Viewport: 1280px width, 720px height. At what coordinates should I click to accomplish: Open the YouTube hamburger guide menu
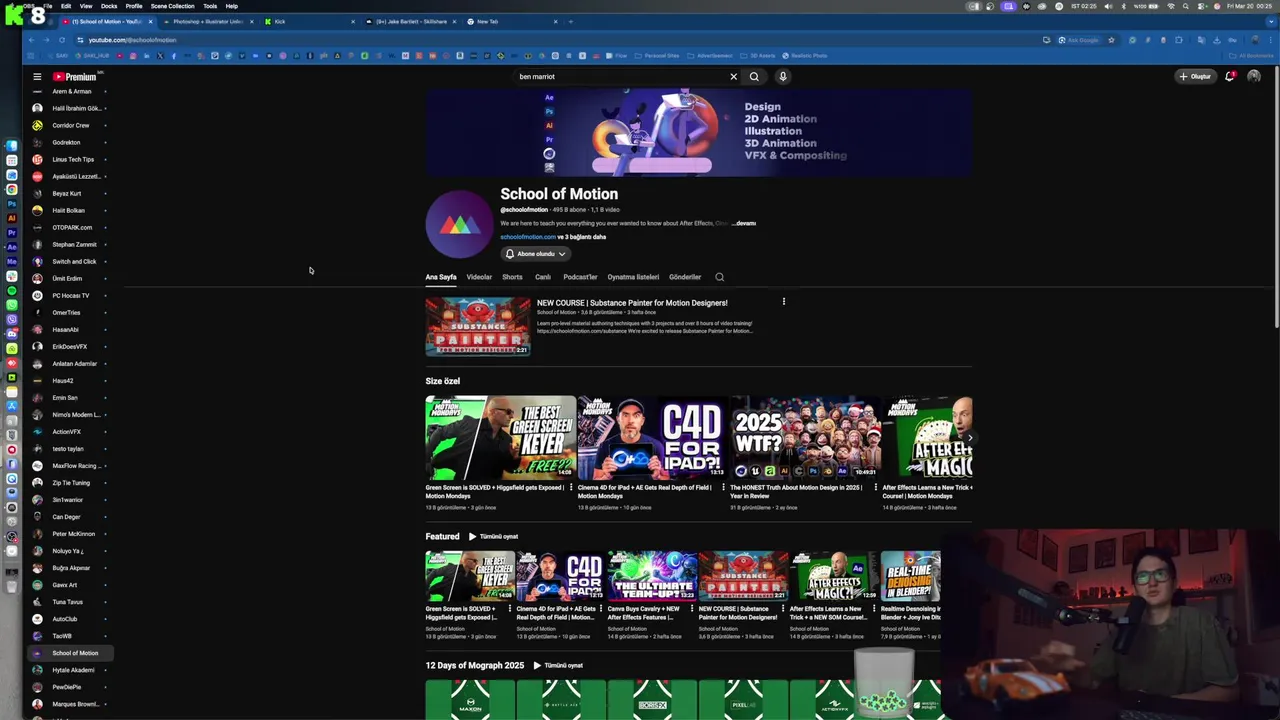(x=37, y=76)
